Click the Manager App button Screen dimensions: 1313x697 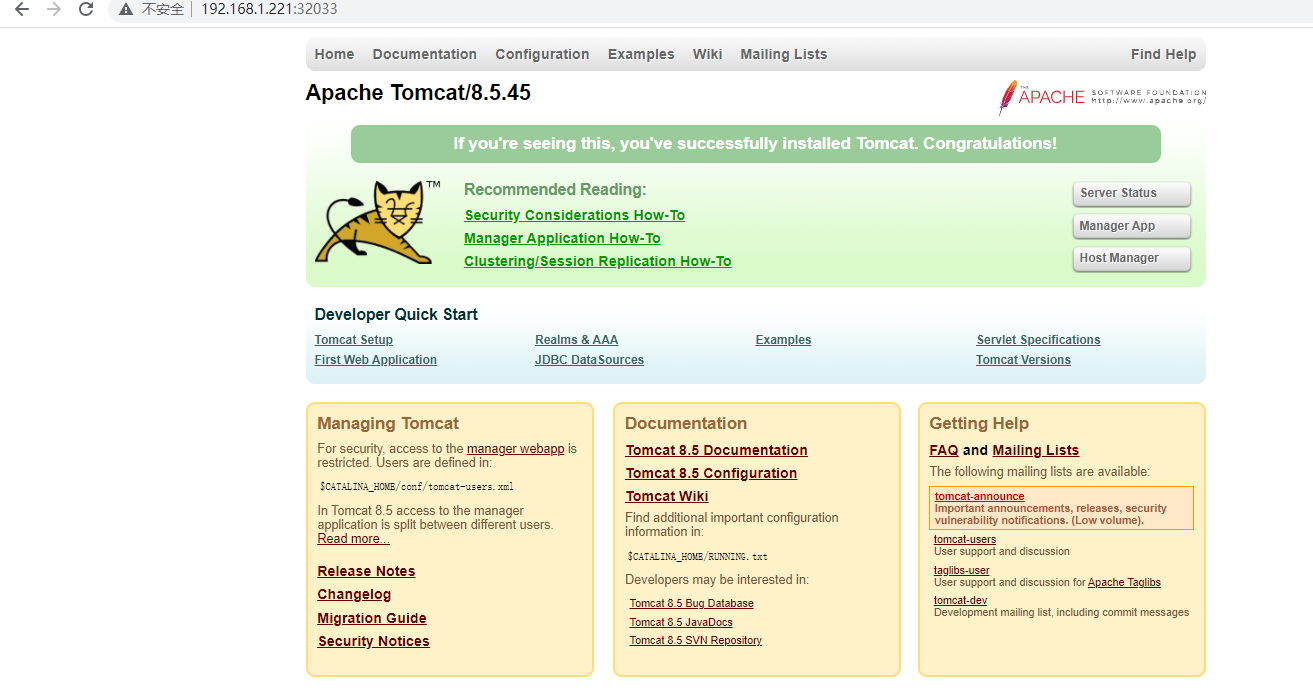[1132, 226]
